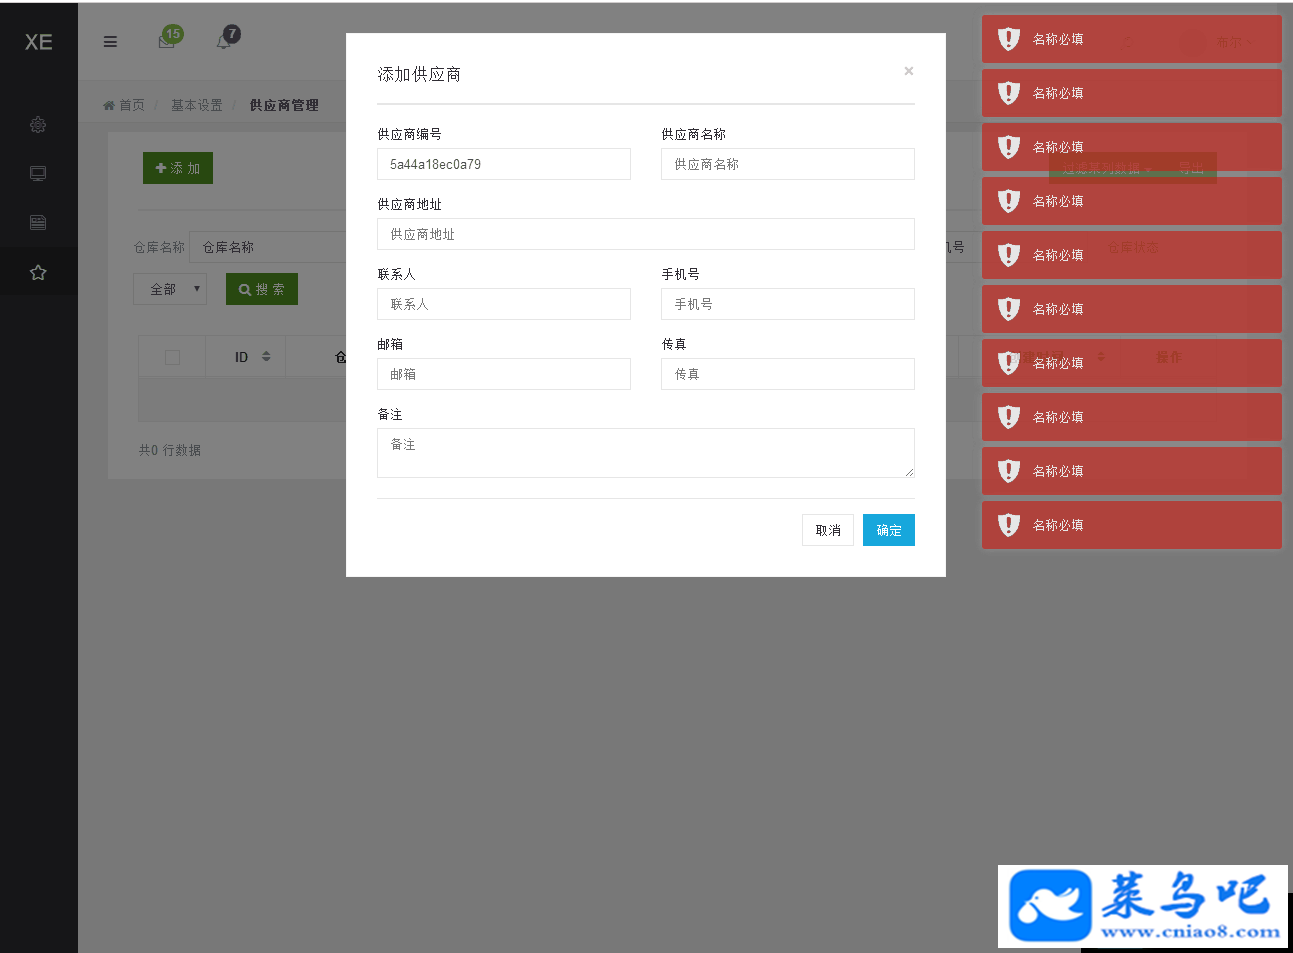Focus the 备注 textarea
Screen dimensions: 1293x953
tap(646, 453)
